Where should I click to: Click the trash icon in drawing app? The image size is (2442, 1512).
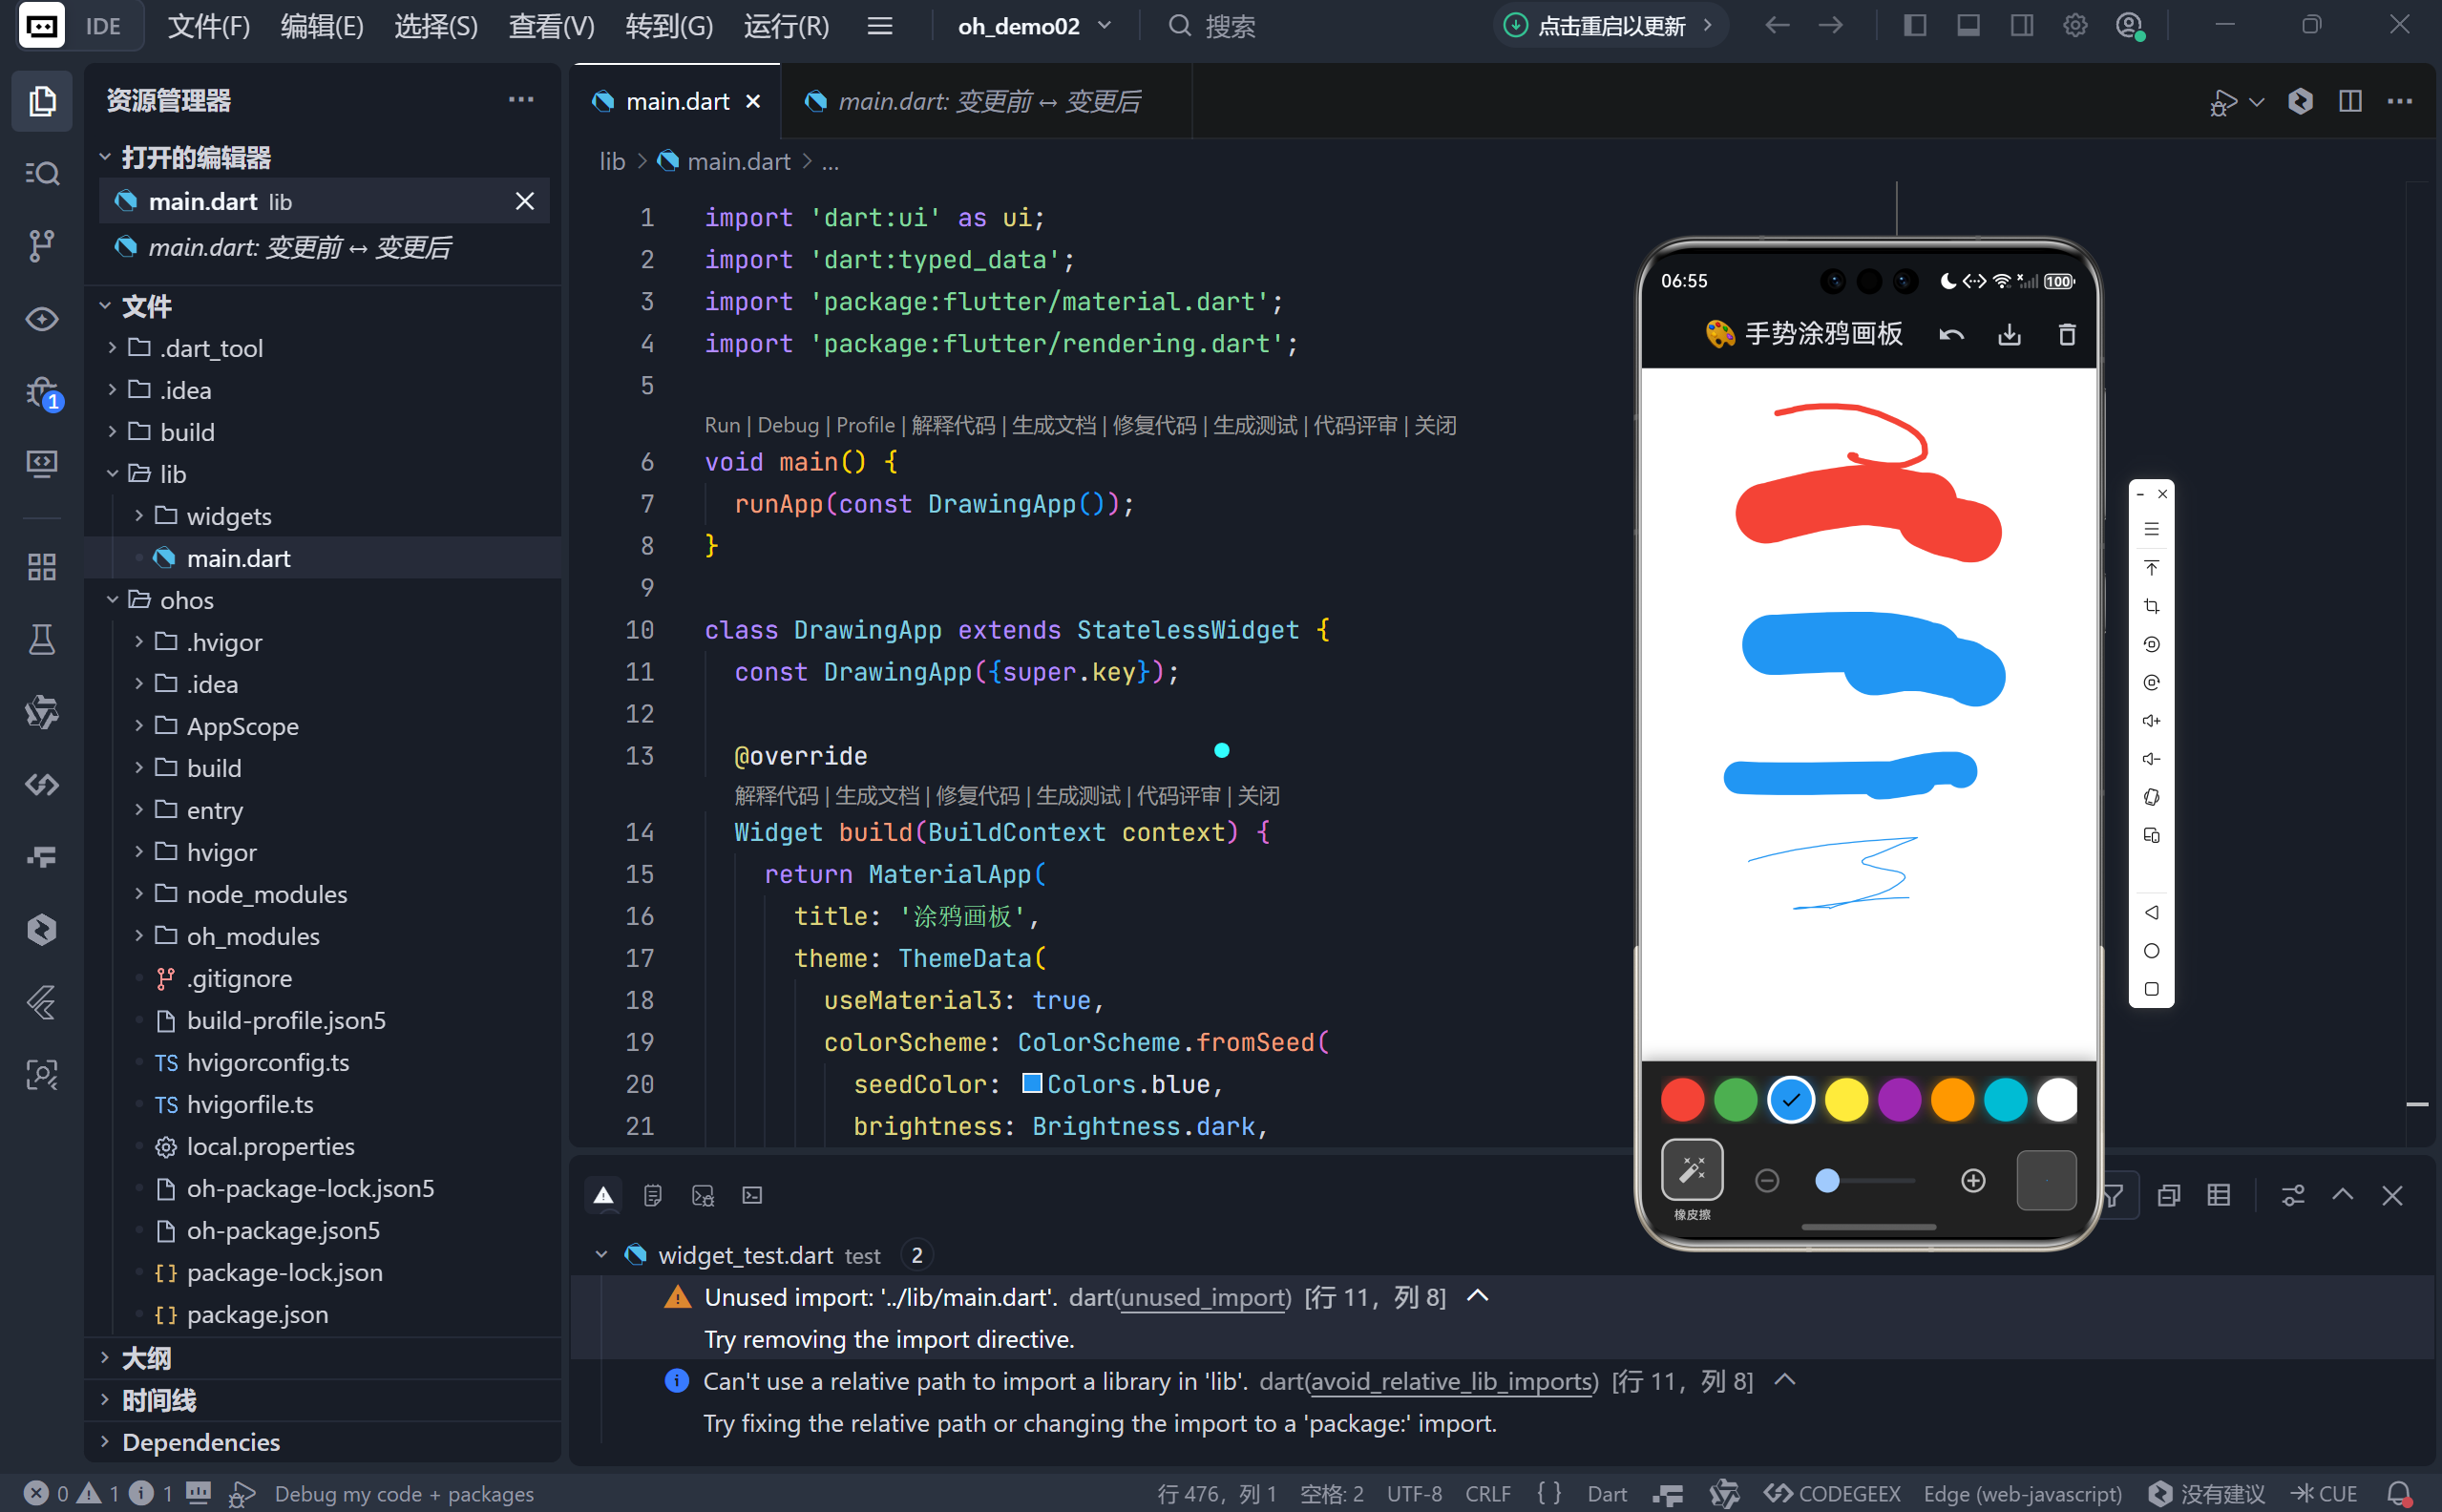click(2066, 335)
